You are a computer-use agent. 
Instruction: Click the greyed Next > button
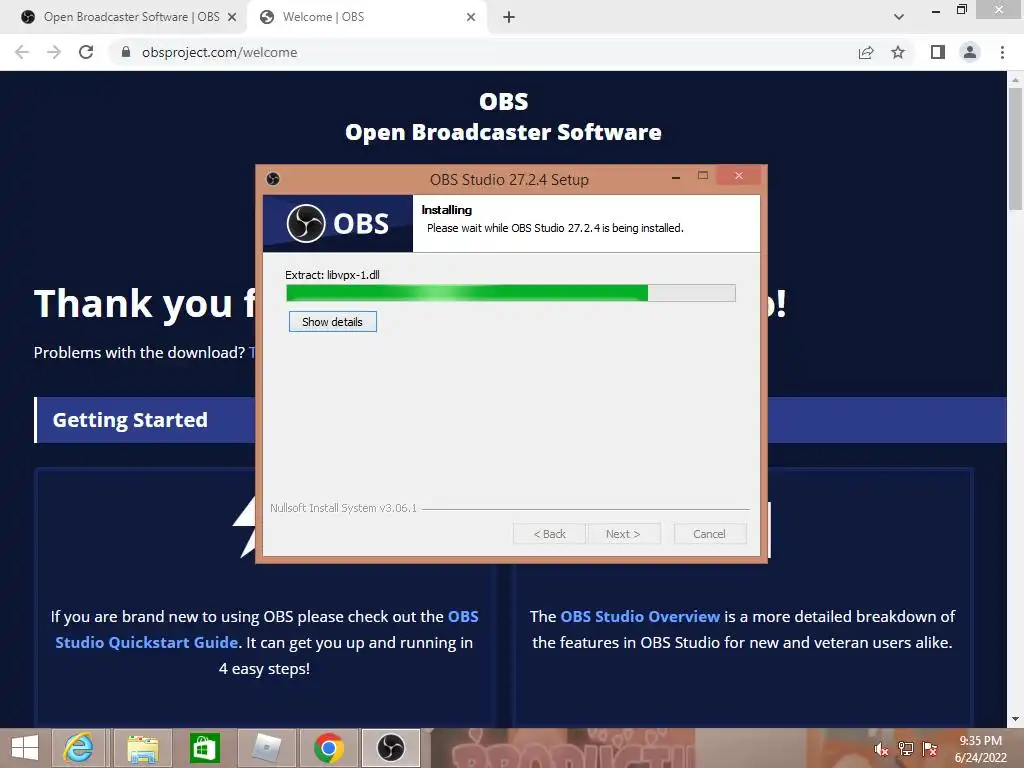(624, 534)
